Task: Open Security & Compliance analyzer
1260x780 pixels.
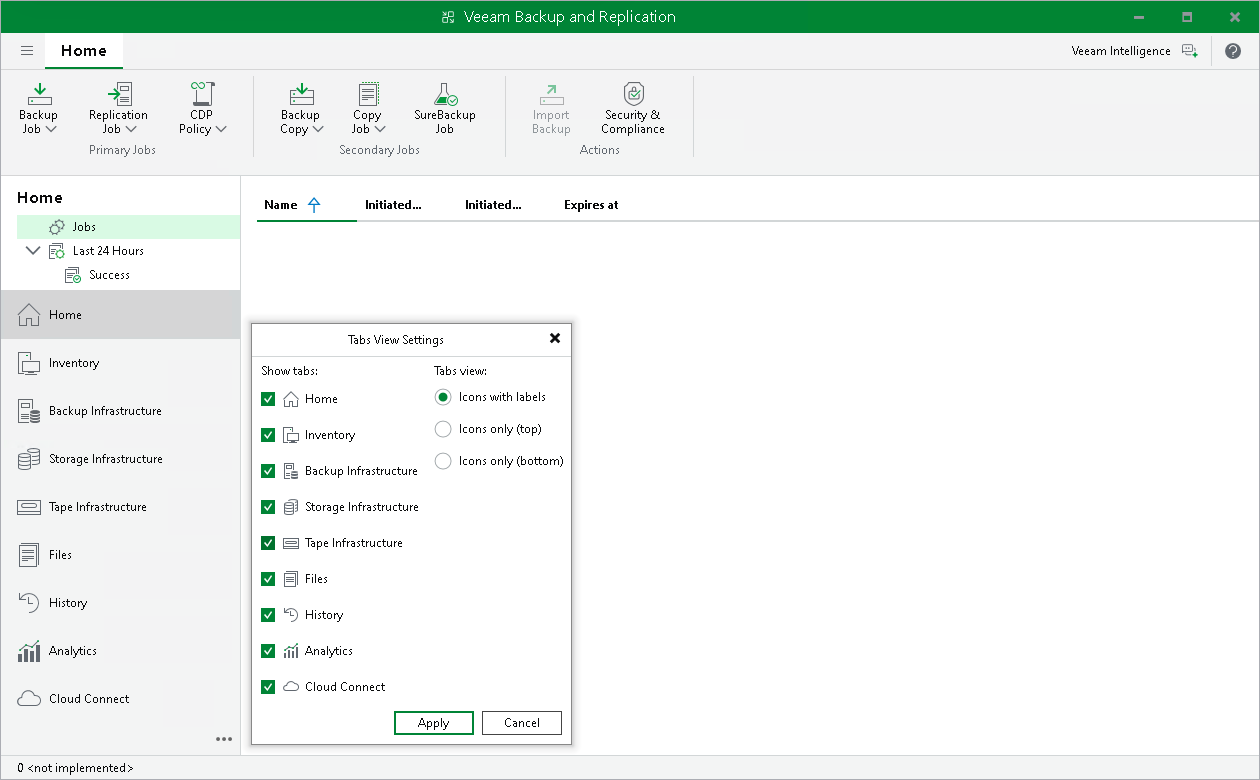Action: [633, 108]
